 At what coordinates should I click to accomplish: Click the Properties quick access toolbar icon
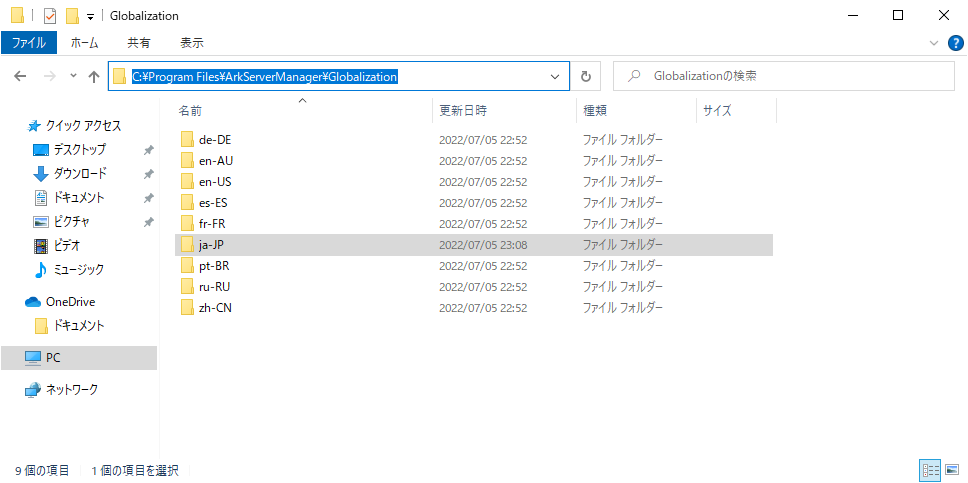(x=50, y=15)
